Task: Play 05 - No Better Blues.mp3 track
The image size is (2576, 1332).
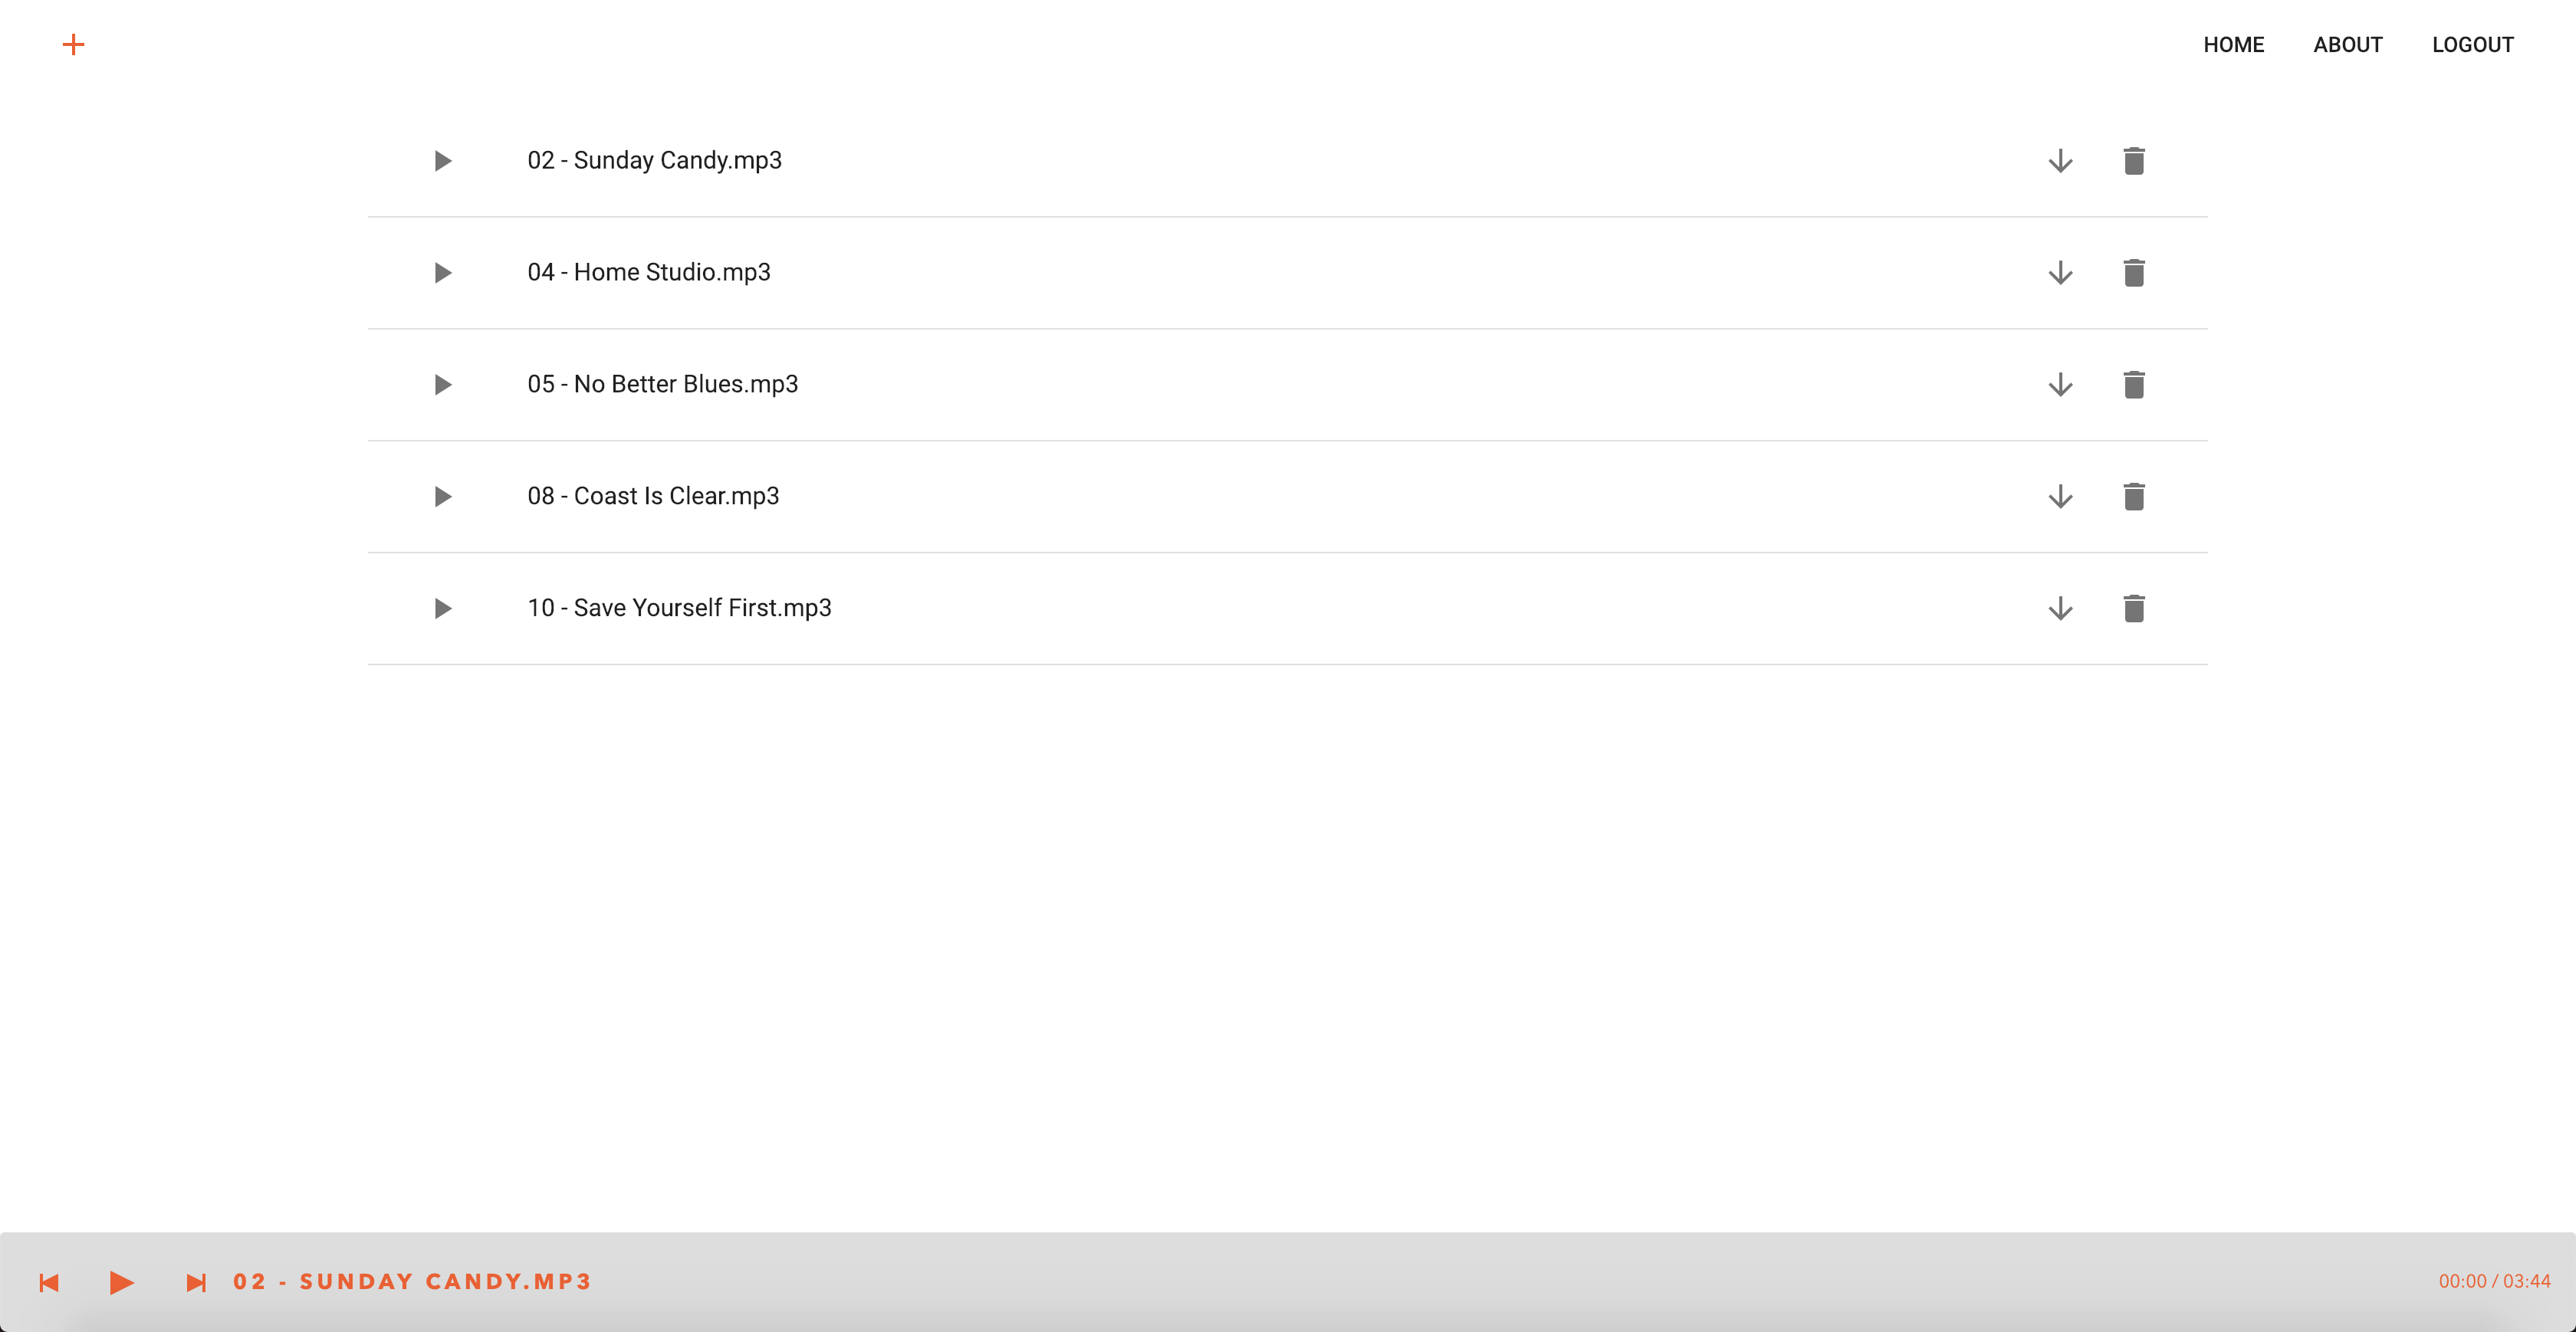Action: tap(442, 385)
